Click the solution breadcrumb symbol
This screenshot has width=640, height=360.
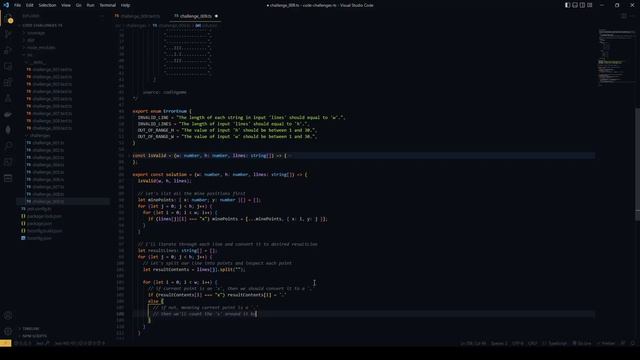pos(206,25)
